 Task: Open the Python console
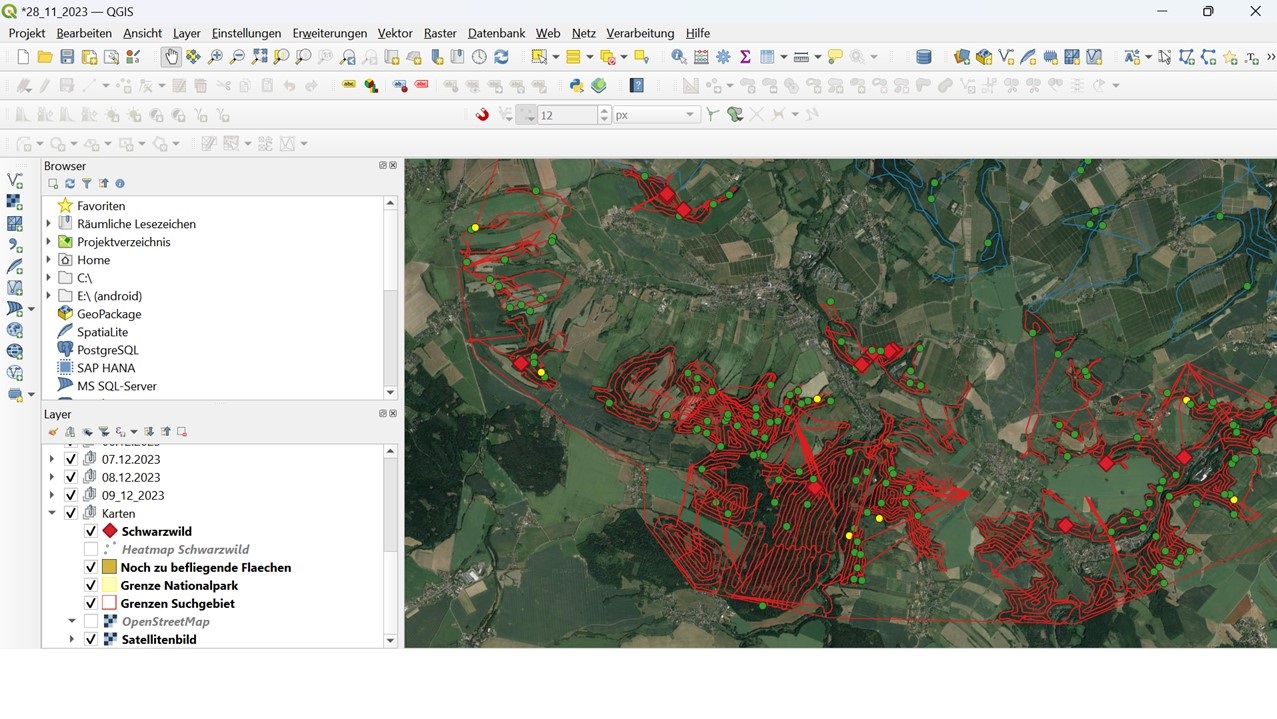pyautogui.click(x=577, y=86)
